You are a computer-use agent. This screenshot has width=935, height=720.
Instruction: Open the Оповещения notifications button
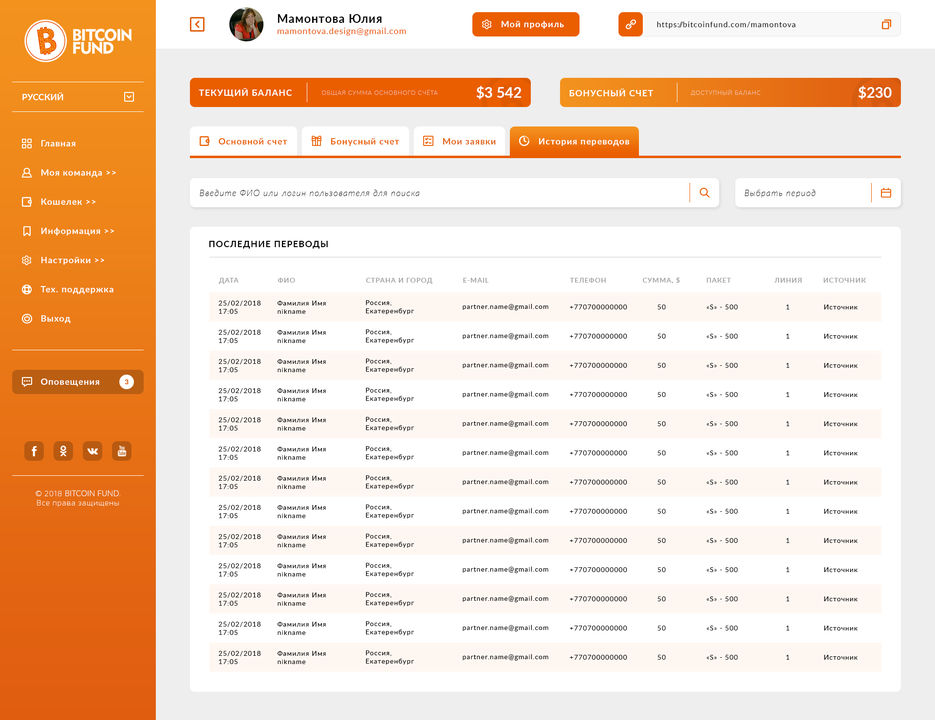click(x=78, y=382)
